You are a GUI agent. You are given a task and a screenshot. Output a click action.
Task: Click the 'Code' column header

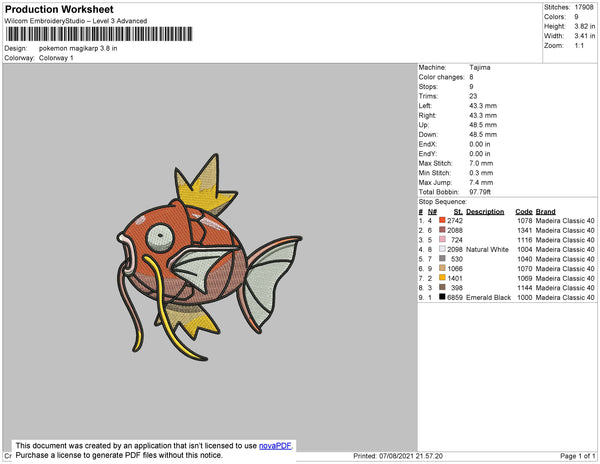[x=523, y=212]
